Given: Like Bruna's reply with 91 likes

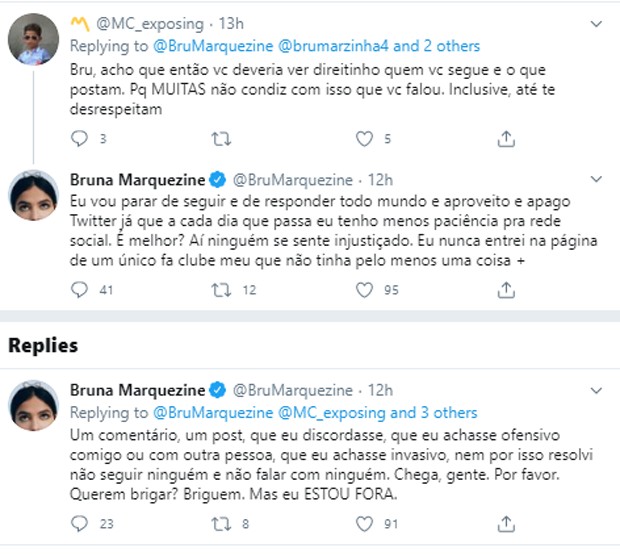Looking at the screenshot, I should tap(365, 522).
